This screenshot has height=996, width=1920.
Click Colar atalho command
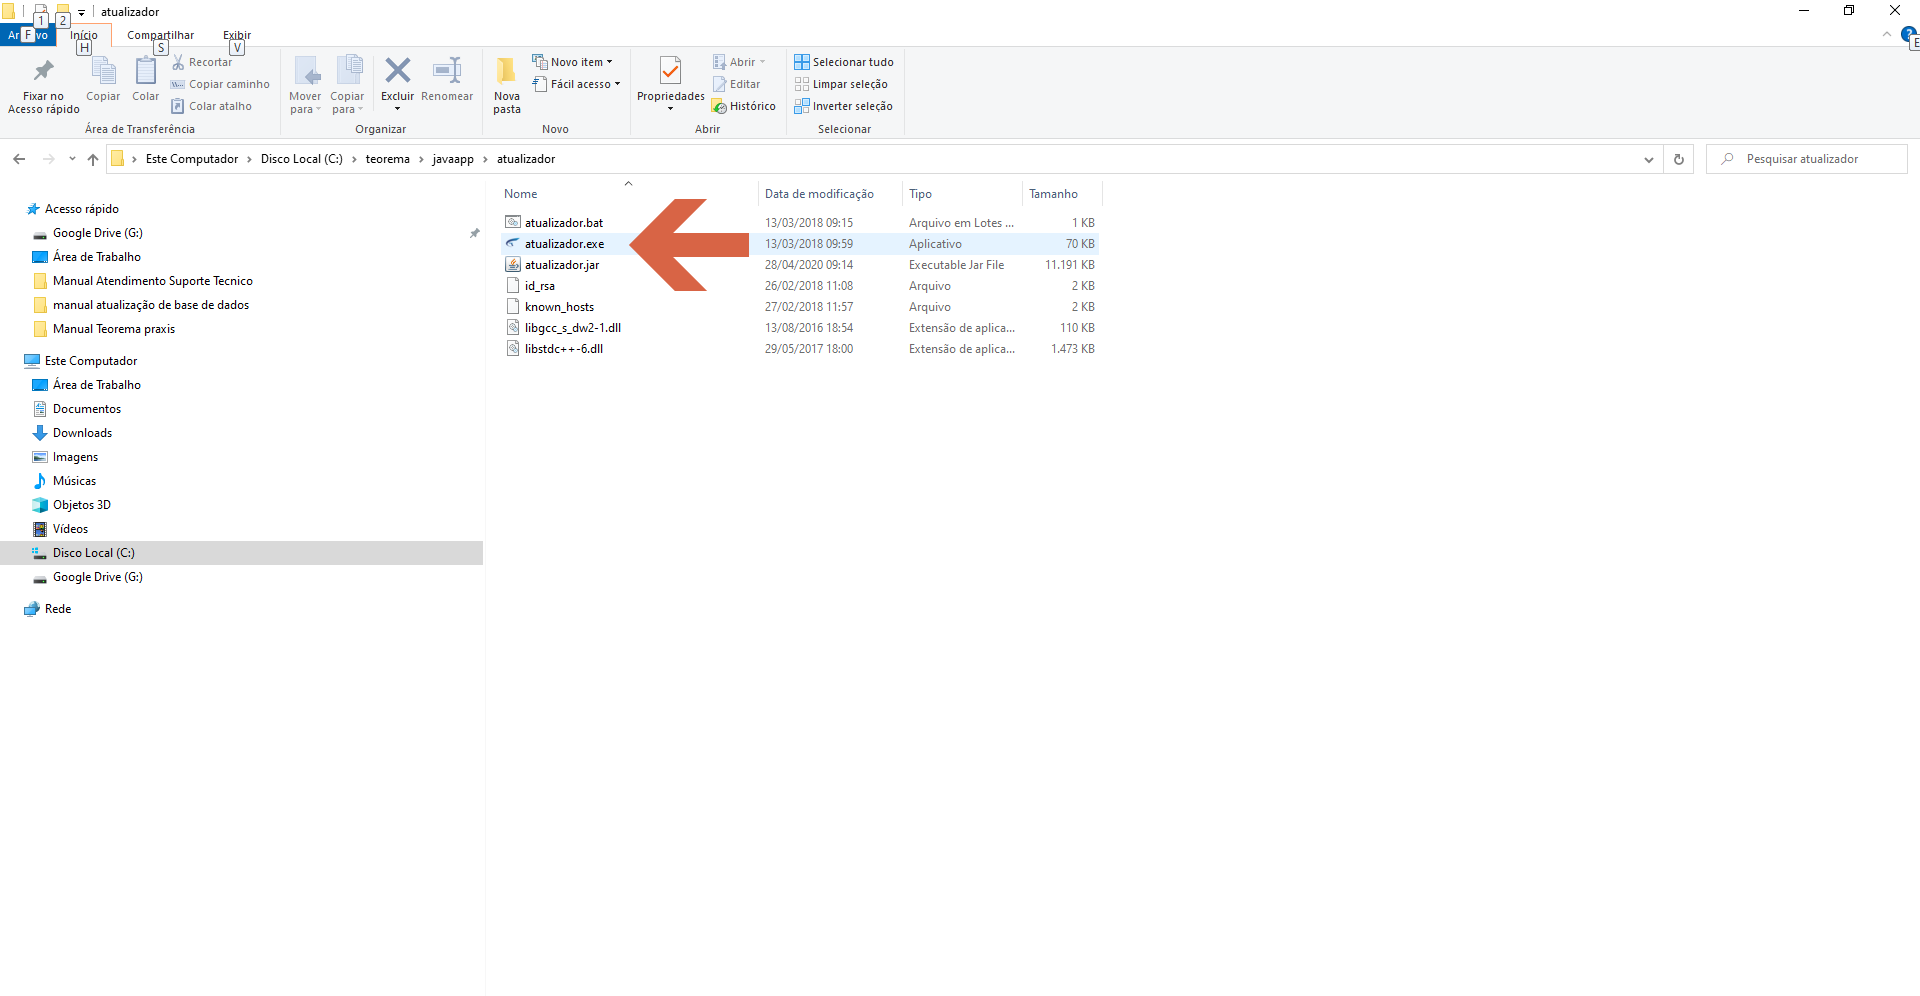[x=211, y=106]
